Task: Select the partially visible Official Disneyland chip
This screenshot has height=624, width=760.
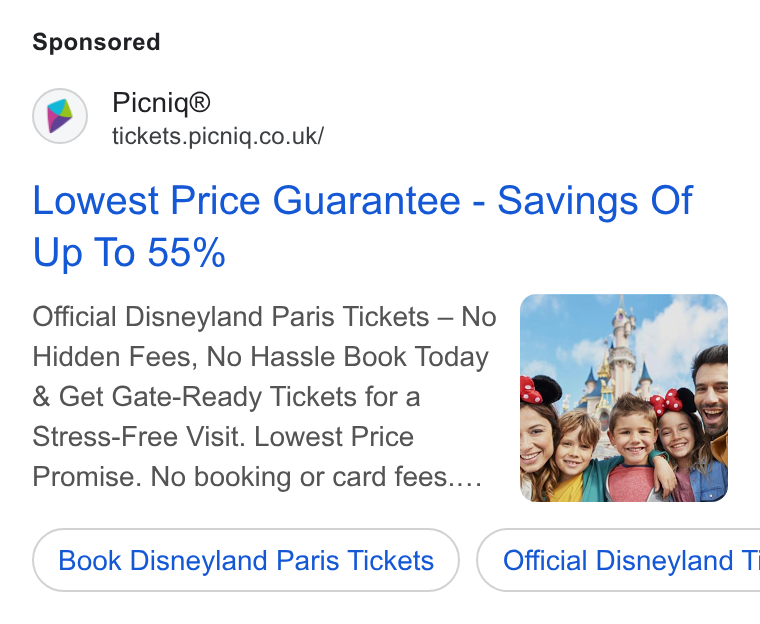Action: (x=618, y=560)
